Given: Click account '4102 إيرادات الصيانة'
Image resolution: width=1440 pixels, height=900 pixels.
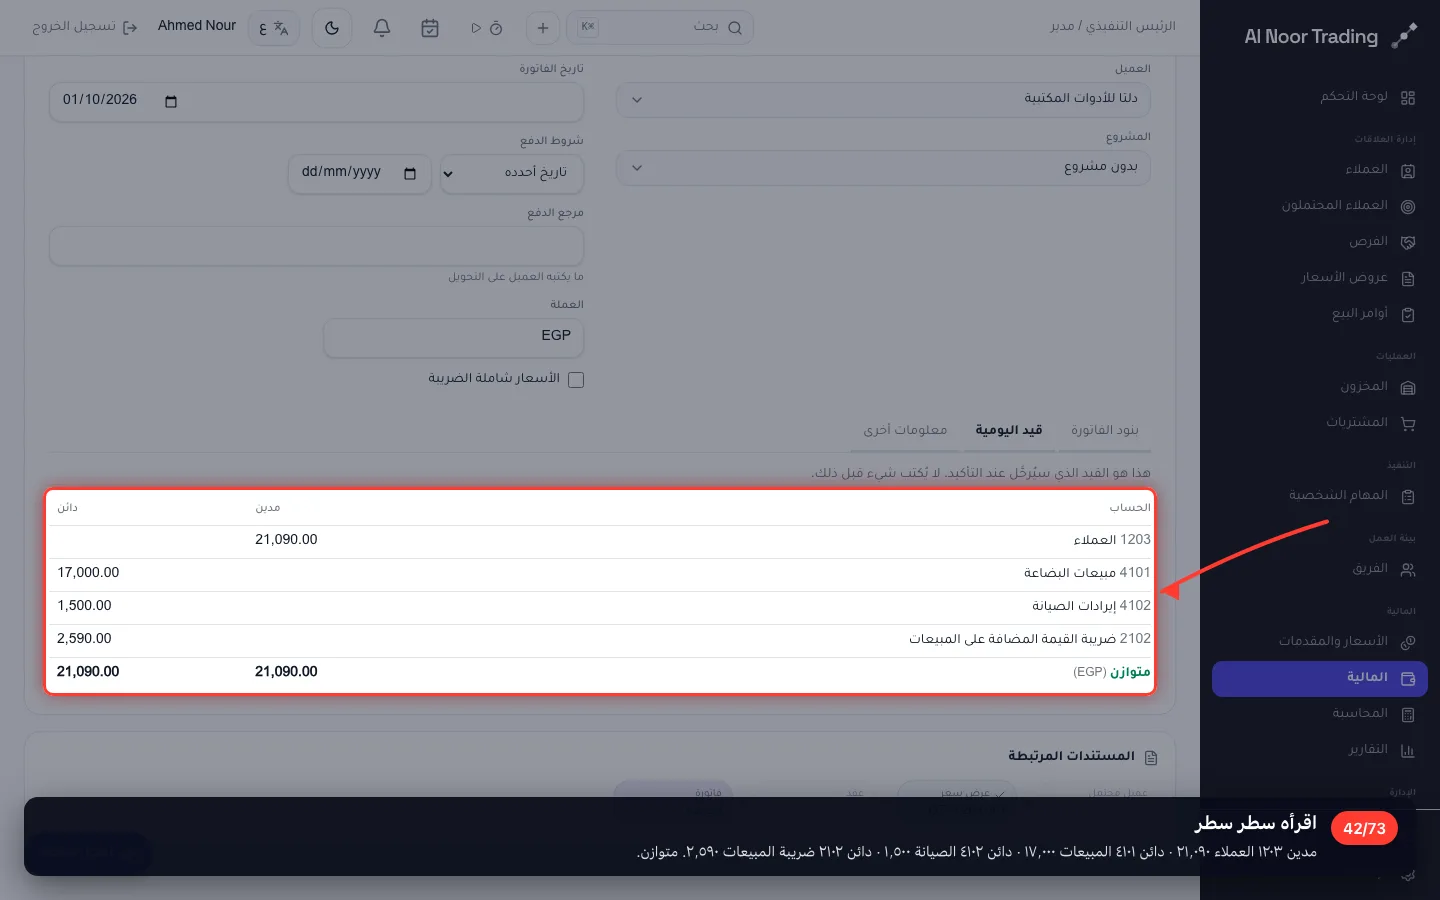Looking at the screenshot, I should click(1091, 606).
